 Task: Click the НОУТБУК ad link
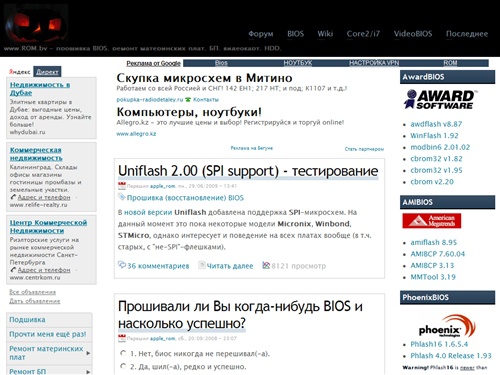point(298,63)
